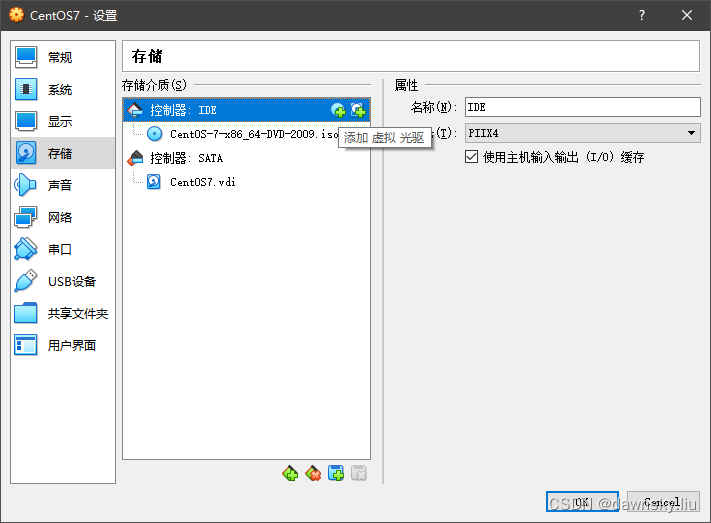This screenshot has width=711, height=523.
Task: Click the 常规 monitor icon
Action: (x=26, y=58)
